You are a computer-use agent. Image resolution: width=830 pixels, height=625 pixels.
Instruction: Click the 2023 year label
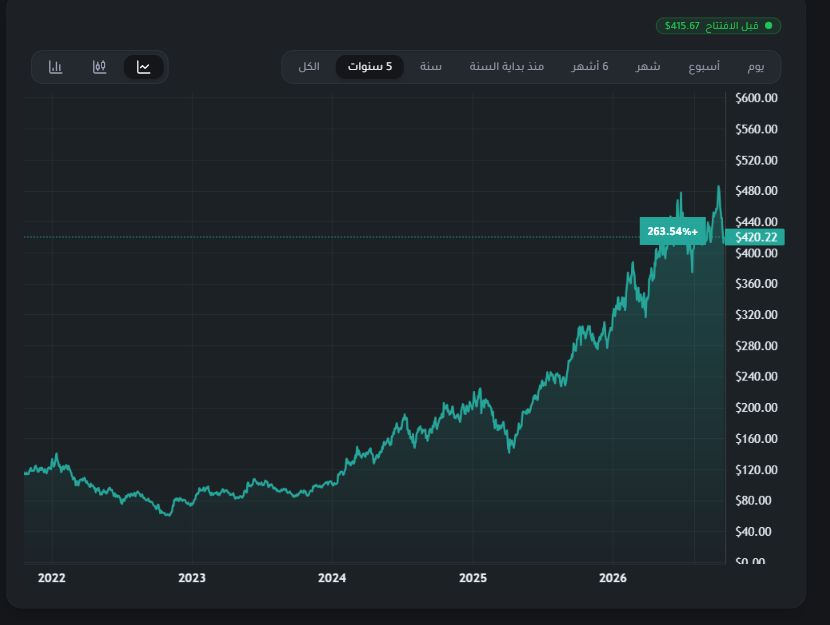[192, 578]
